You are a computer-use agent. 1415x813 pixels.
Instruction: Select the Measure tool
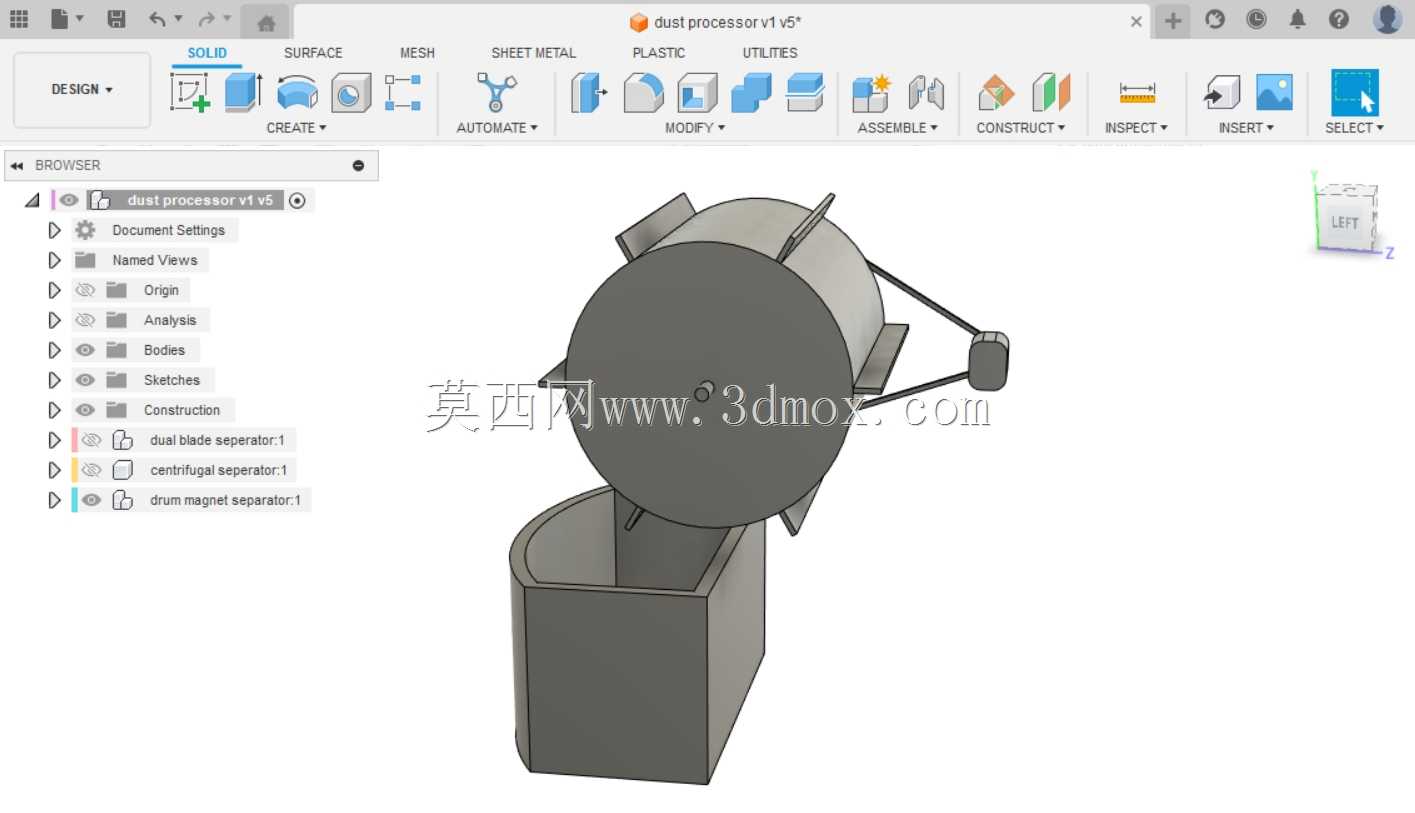click(1137, 93)
